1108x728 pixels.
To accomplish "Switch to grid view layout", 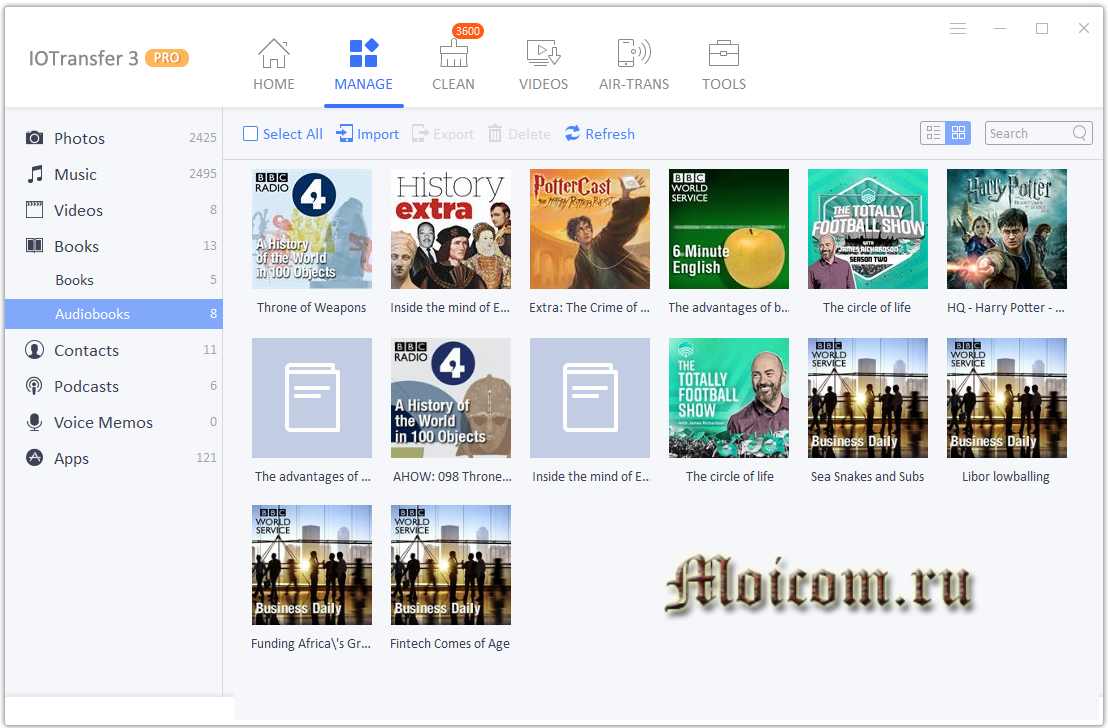I will pyautogui.click(x=958, y=133).
